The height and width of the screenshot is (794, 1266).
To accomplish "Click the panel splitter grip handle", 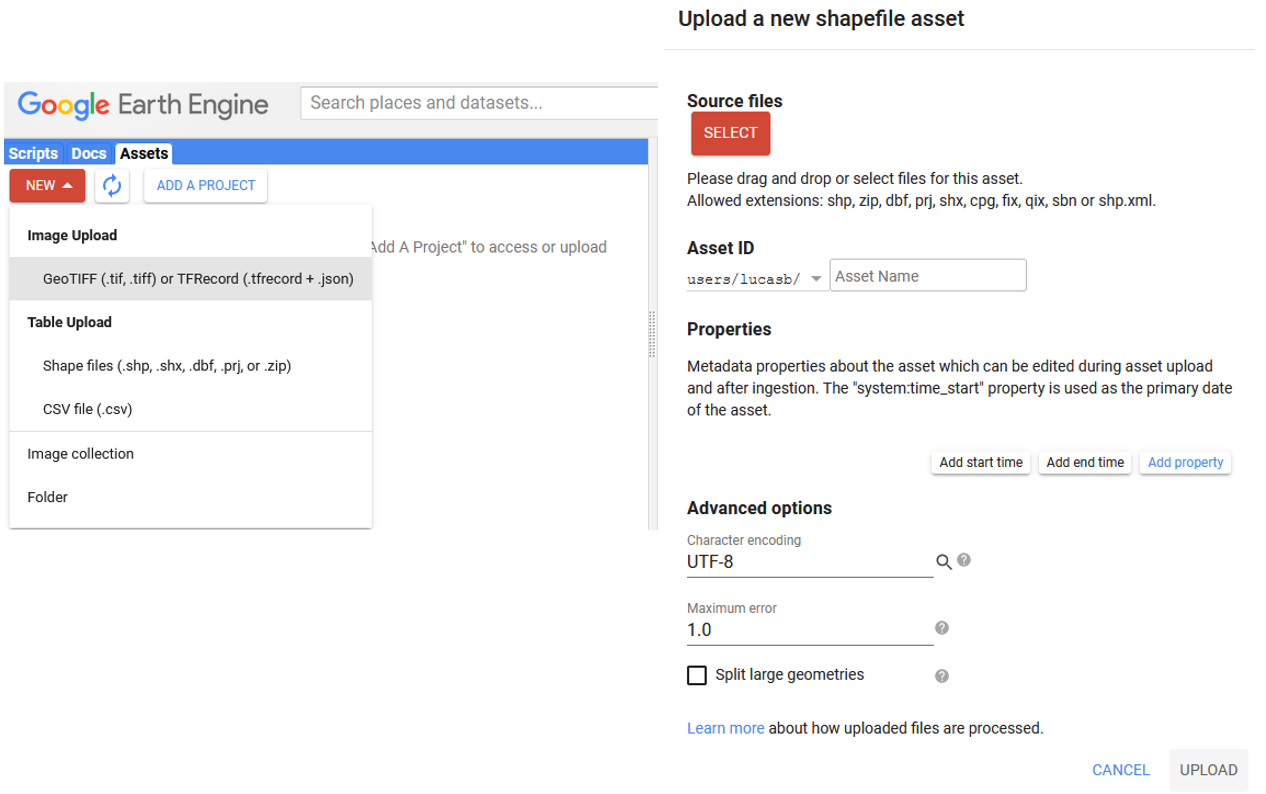I will tap(653, 334).
